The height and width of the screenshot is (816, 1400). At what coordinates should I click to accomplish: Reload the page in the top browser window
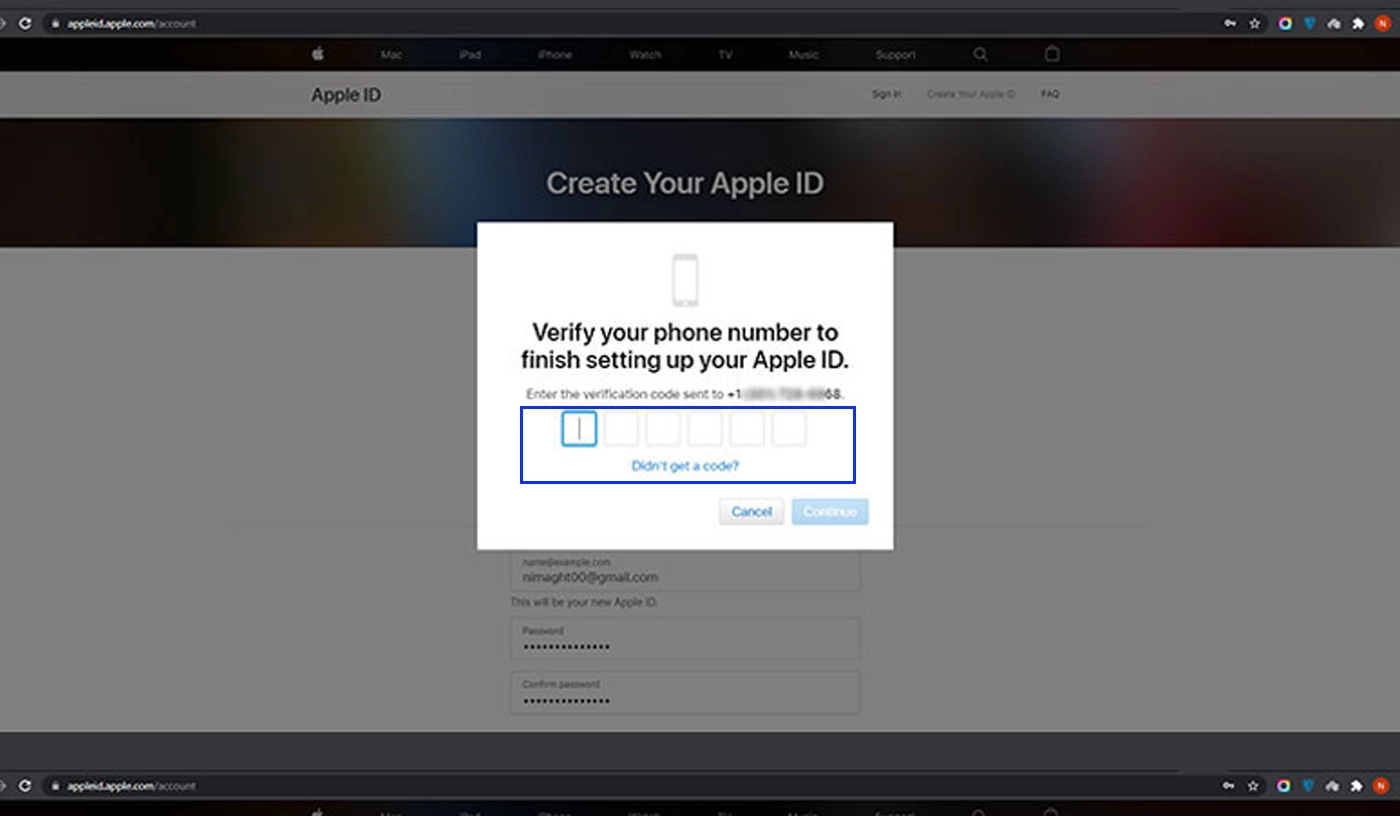tap(24, 24)
